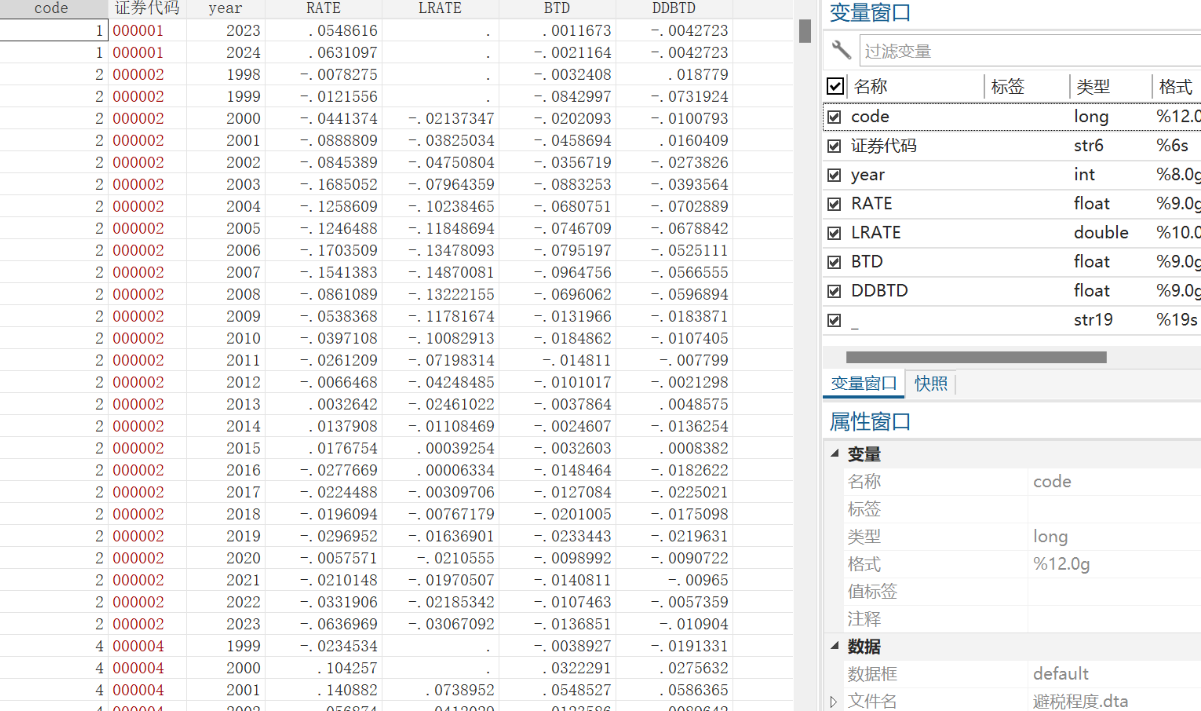Image resolution: width=1201 pixels, height=711 pixels.
Task: Select the code variable name in list
Action: (x=870, y=117)
